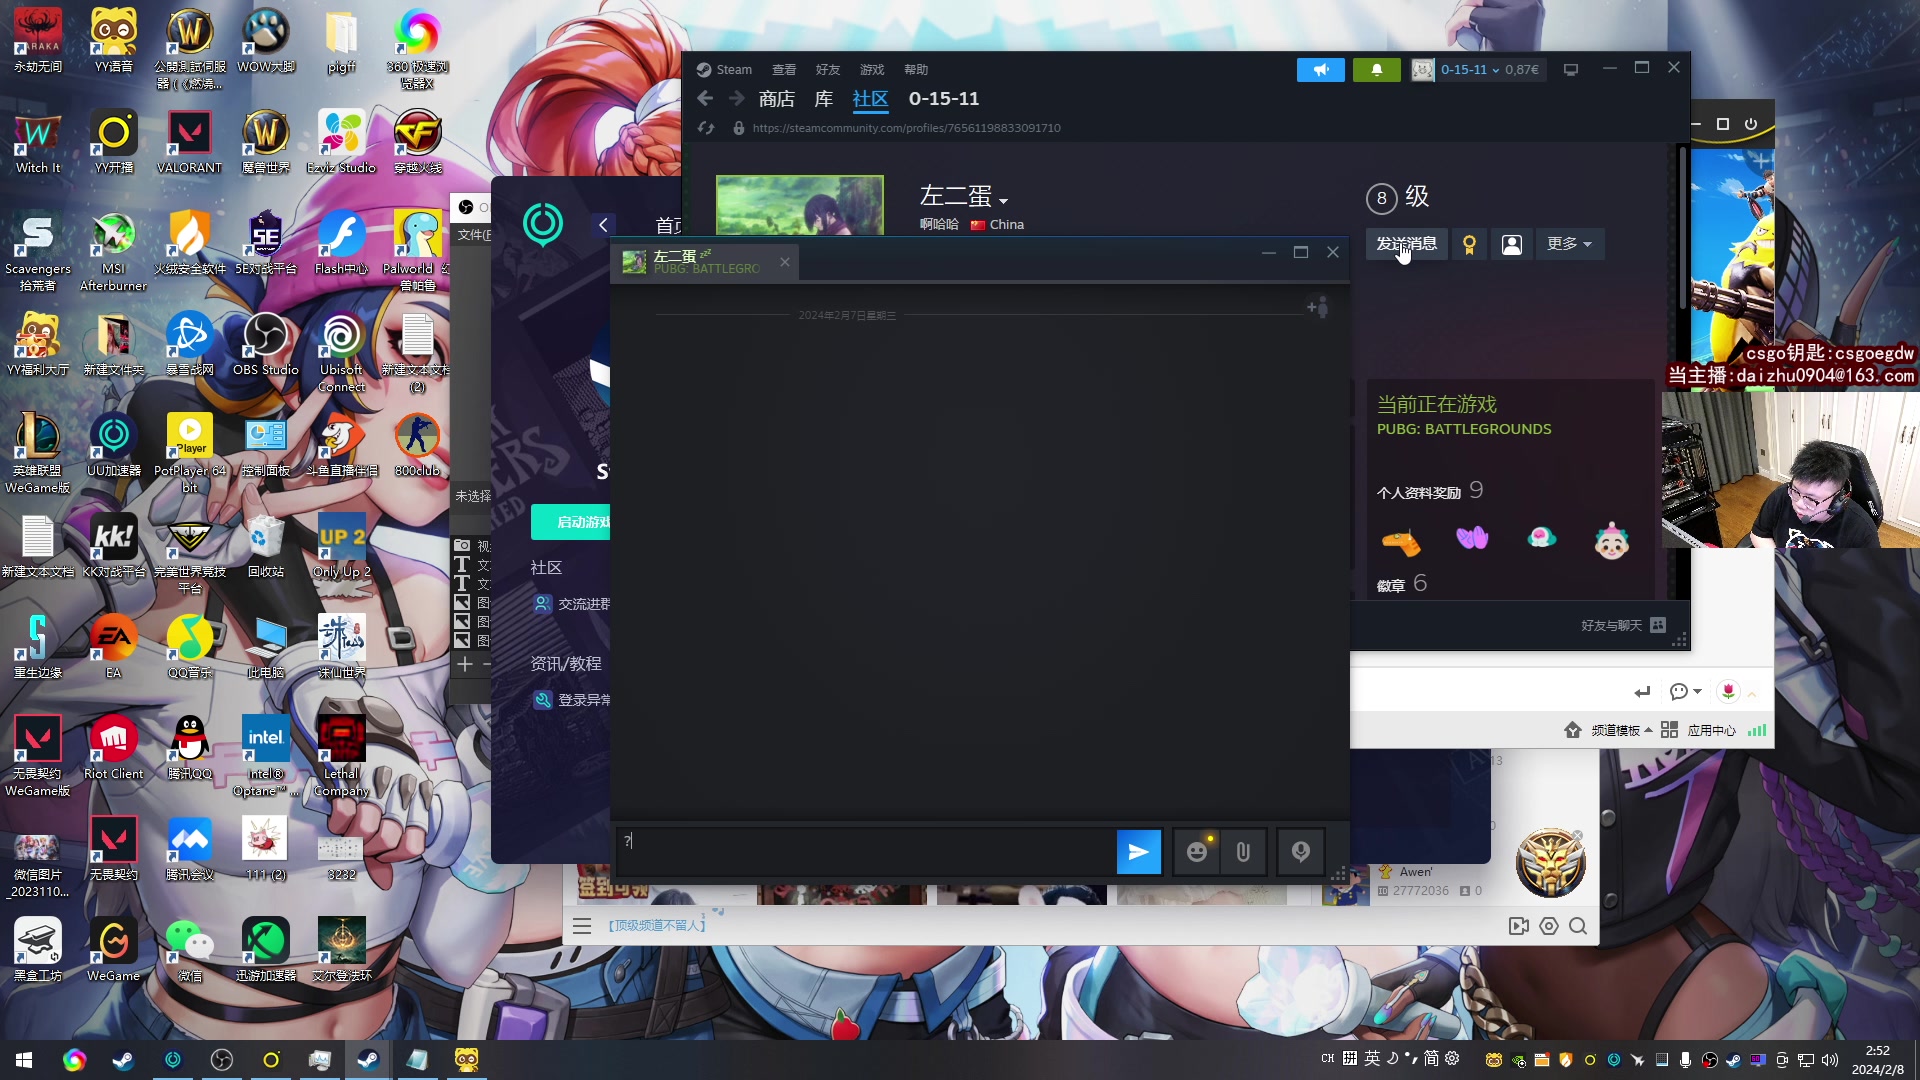Open YY channel settings hexagon icon
This screenshot has width=1920, height=1080.
coord(1549,926)
